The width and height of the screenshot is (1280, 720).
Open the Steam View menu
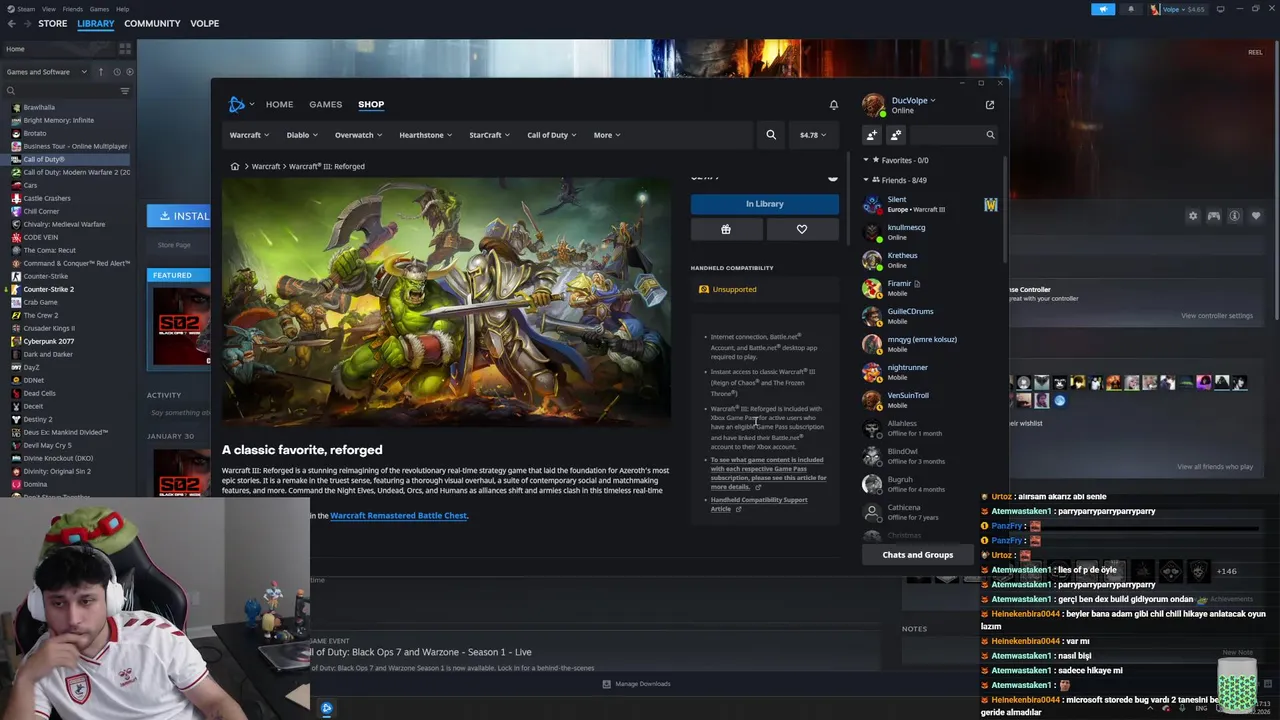(48, 9)
